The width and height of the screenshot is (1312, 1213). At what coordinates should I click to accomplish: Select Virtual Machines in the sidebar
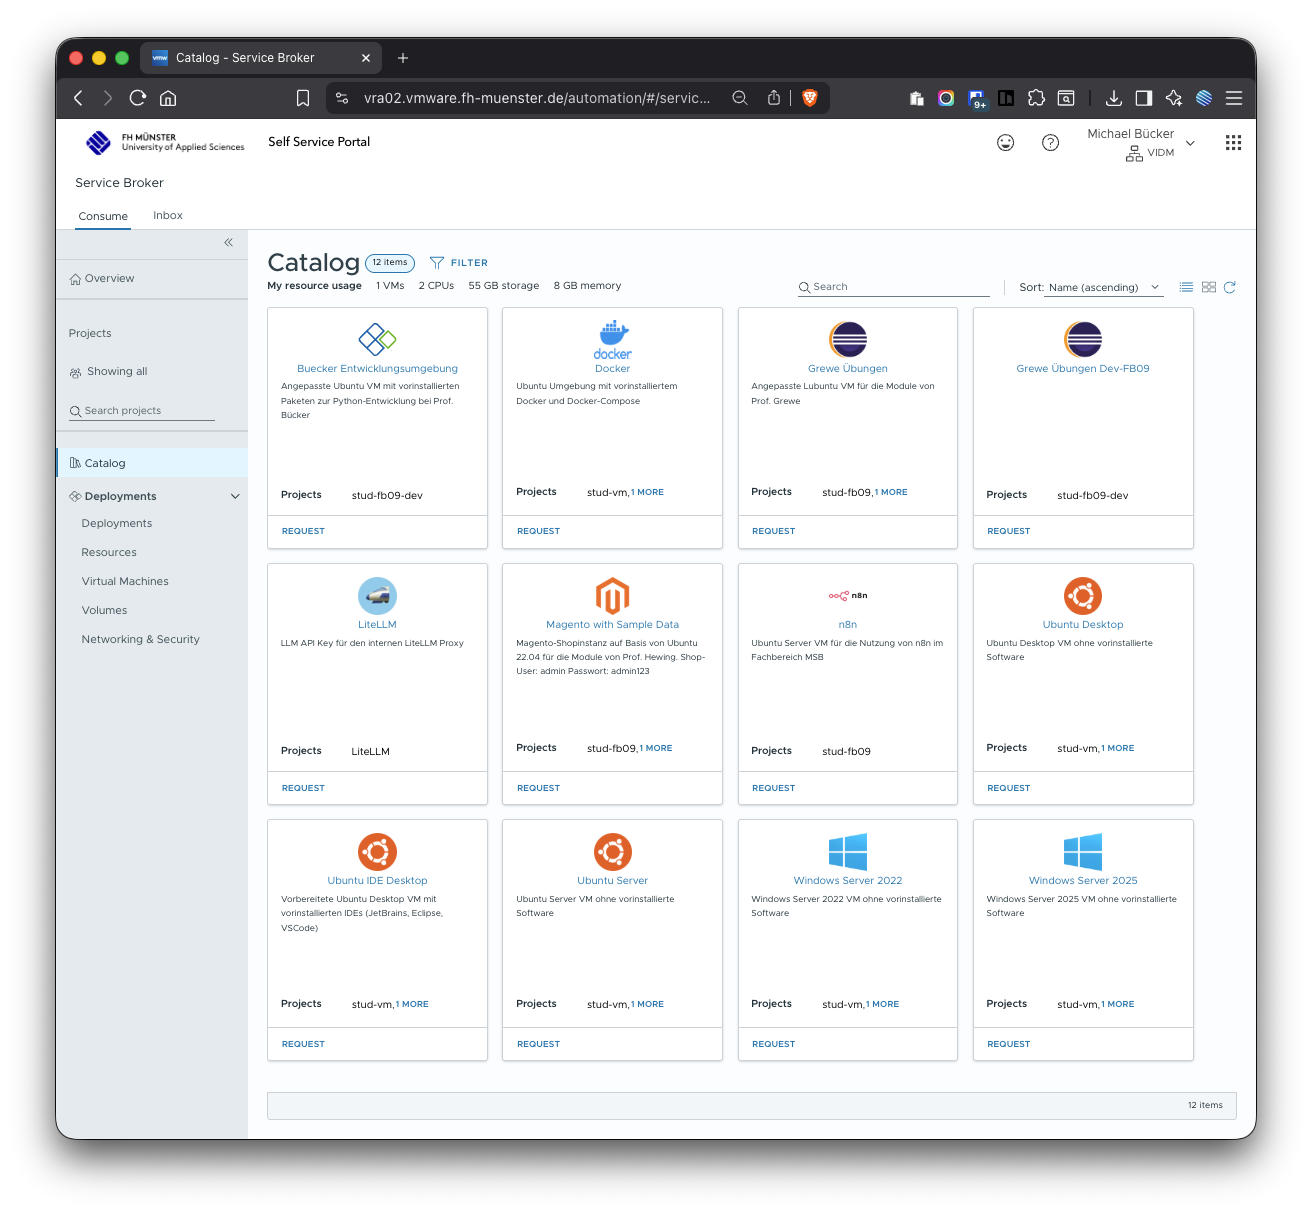125,581
